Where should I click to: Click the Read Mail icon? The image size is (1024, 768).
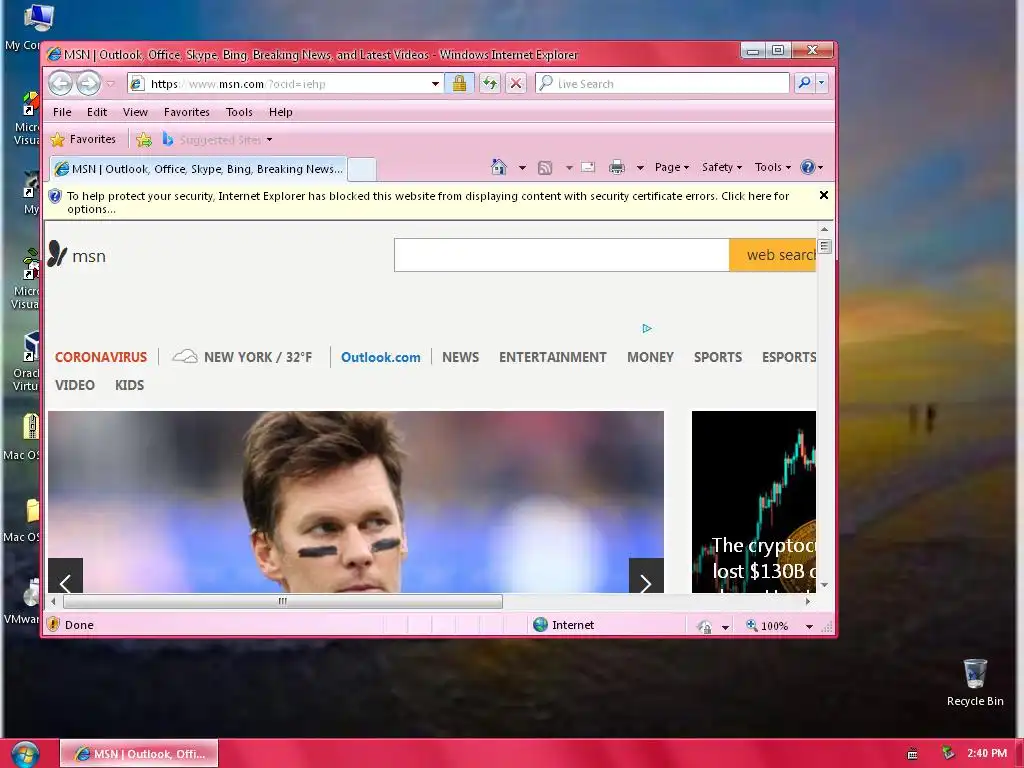pyautogui.click(x=588, y=167)
